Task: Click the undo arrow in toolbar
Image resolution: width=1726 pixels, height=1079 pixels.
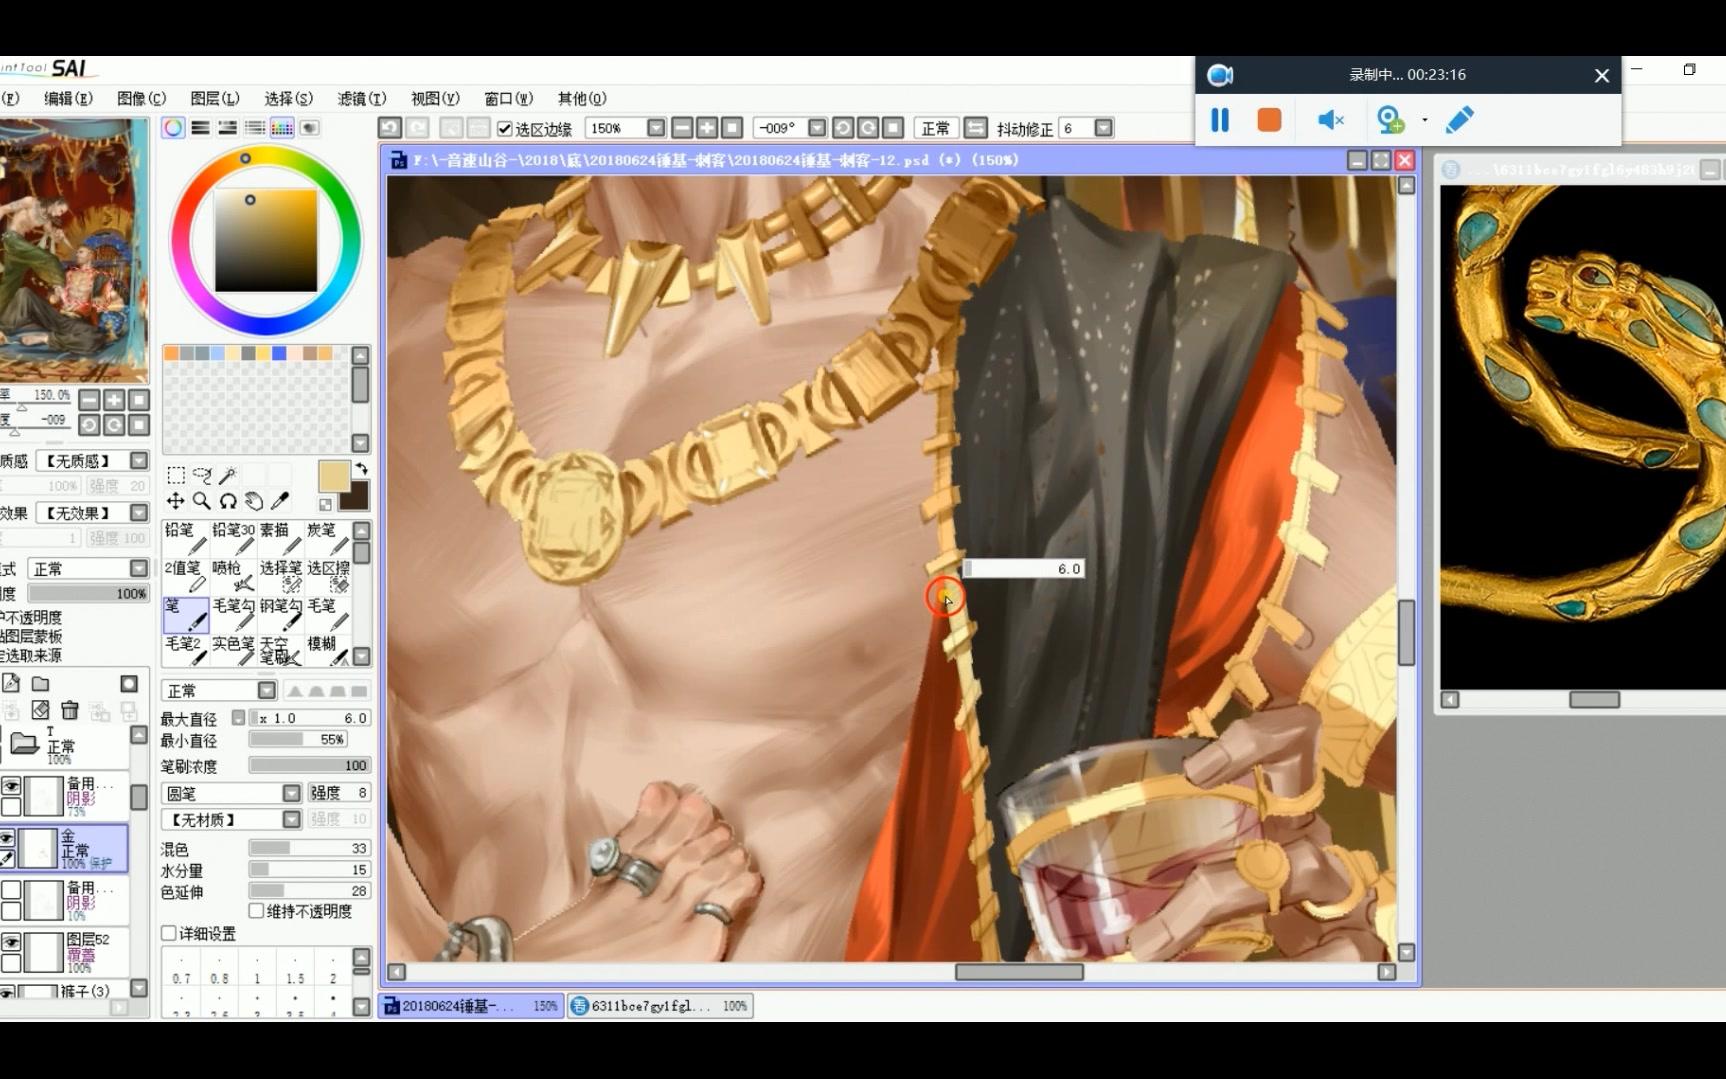Action: coord(390,128)
